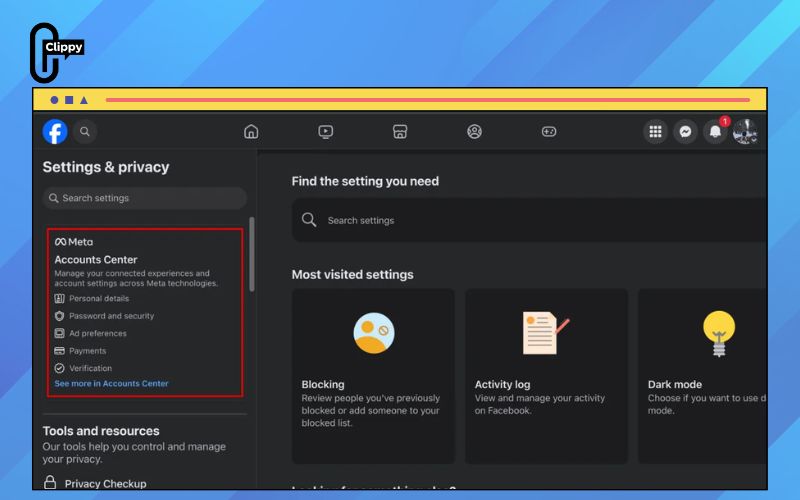Click the Personal details icon
800x500 pixels.
(60, 298)
